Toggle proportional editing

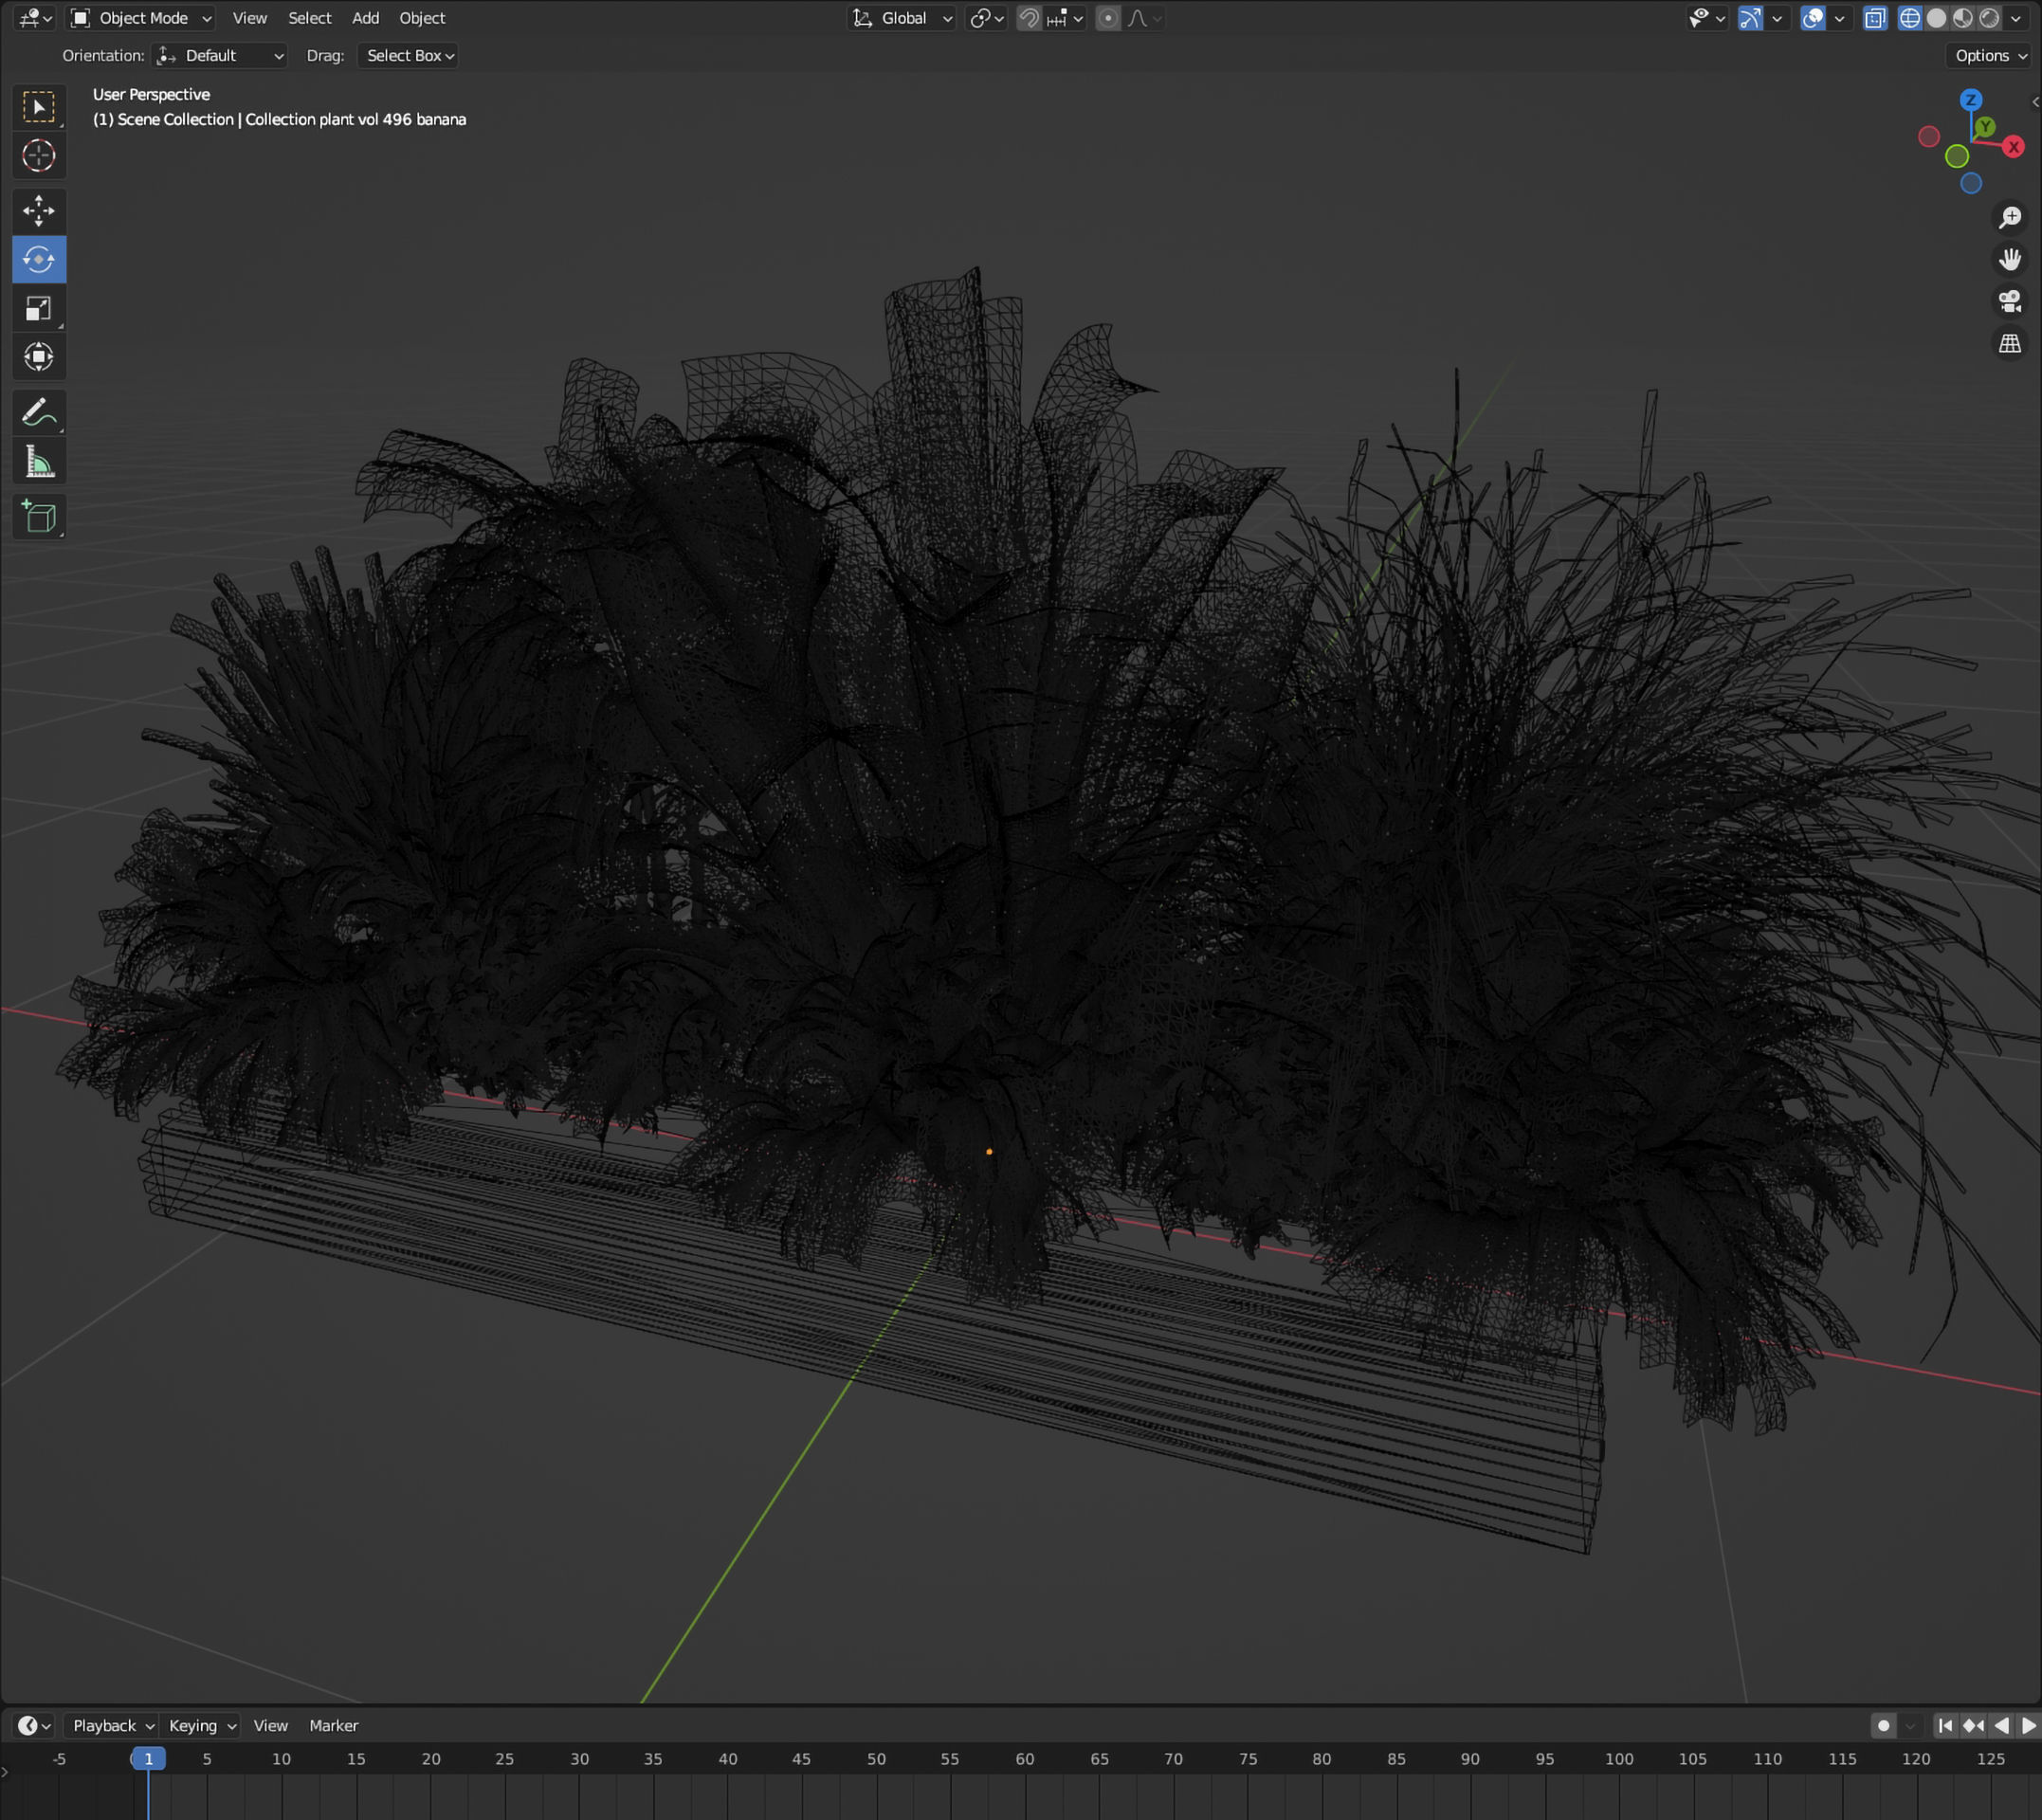[x=1107, y=18]
